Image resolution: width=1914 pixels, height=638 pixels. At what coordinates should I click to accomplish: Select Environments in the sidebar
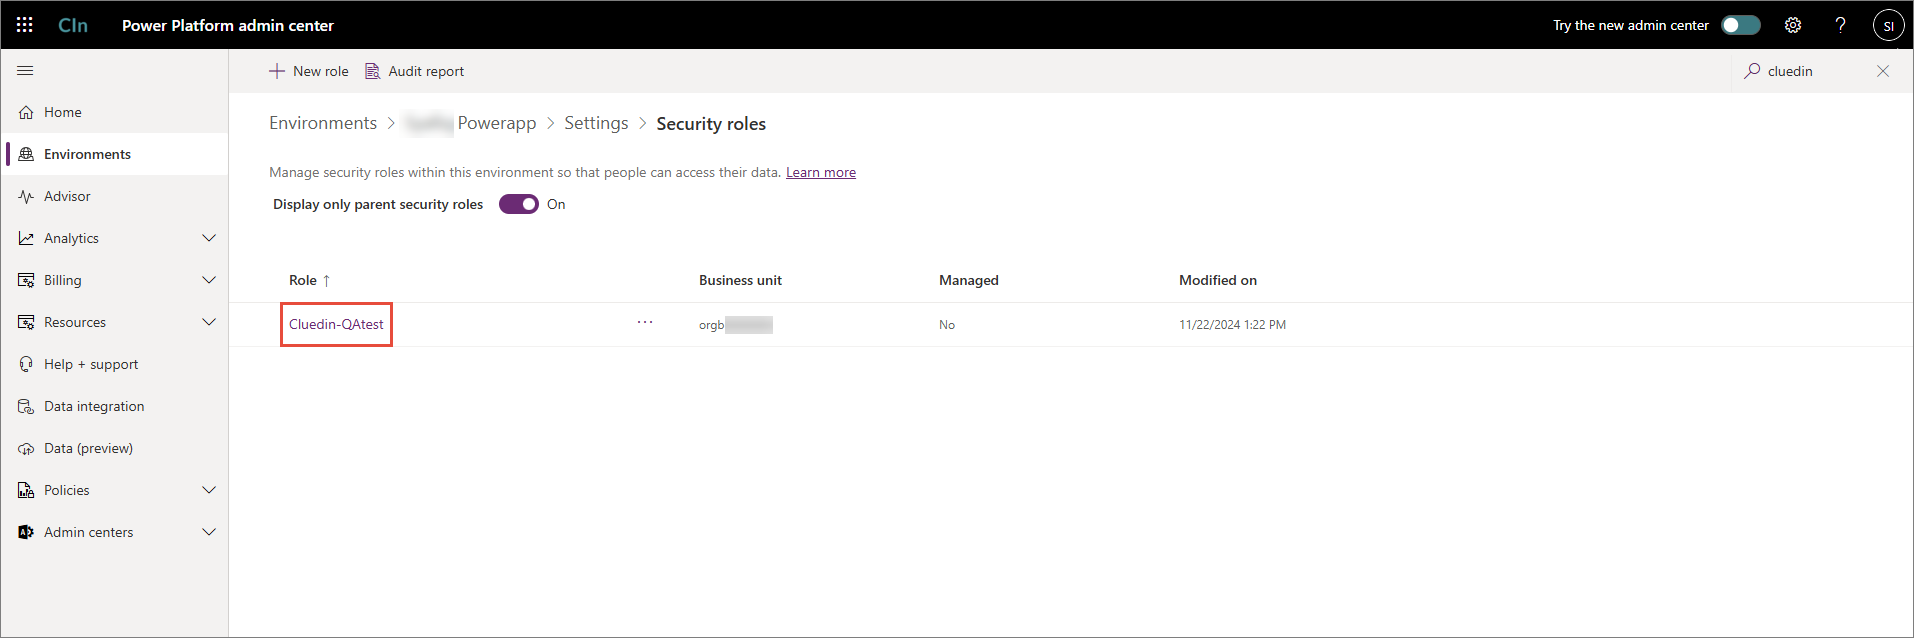pyautogui.click(x=115, y=154)
